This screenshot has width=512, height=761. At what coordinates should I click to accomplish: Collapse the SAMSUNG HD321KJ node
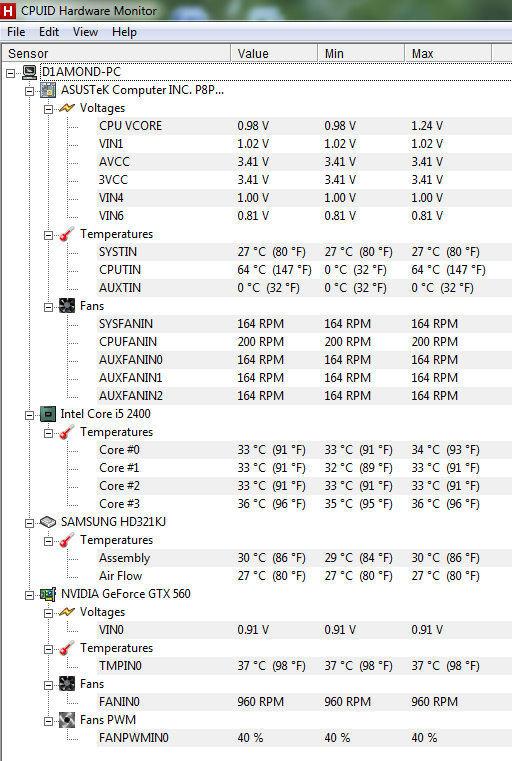click(x=30, y=523)
